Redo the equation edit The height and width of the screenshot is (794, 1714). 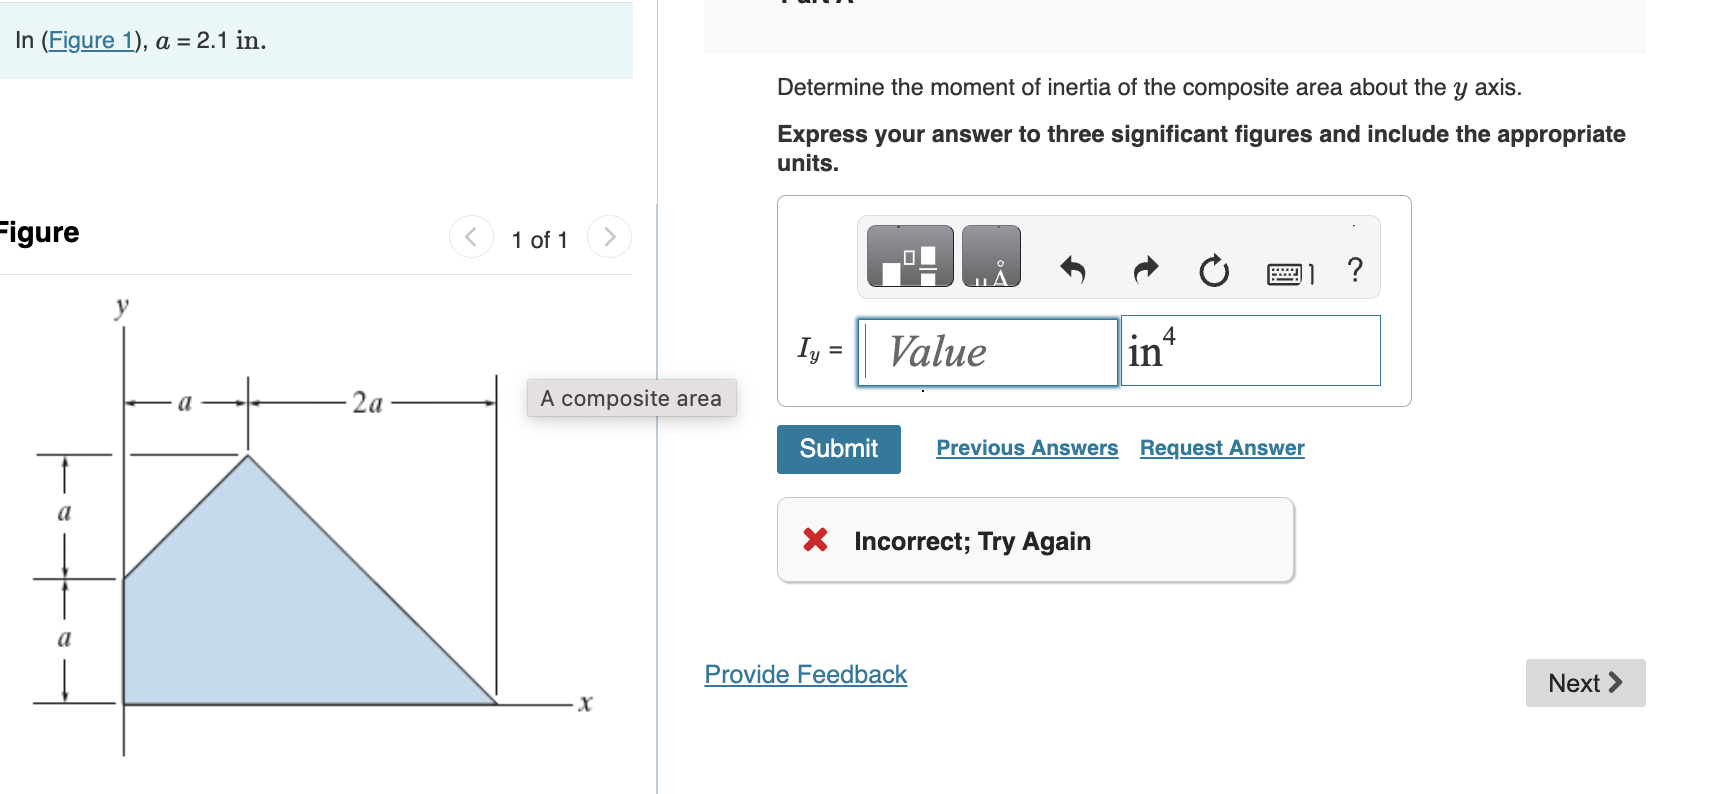(x=1144, y=270)
